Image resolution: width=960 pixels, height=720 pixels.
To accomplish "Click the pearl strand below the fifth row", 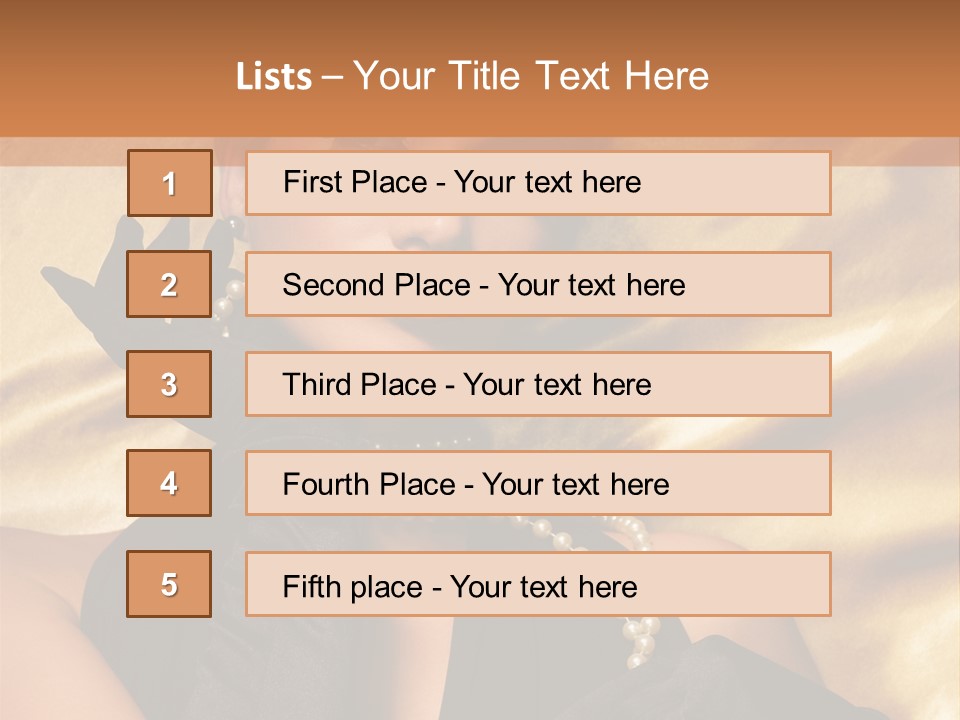I will tap(641, 639).
